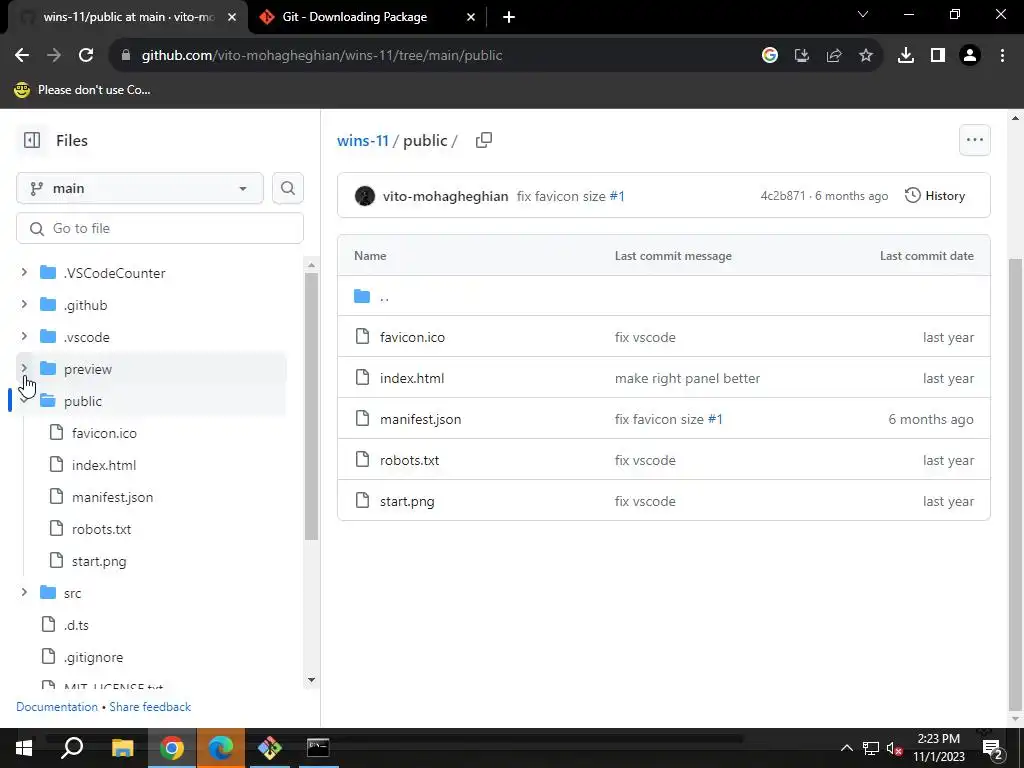1024x768 pixels.
Task: Open a new browser tab
Action: click(x=509, y=17)
